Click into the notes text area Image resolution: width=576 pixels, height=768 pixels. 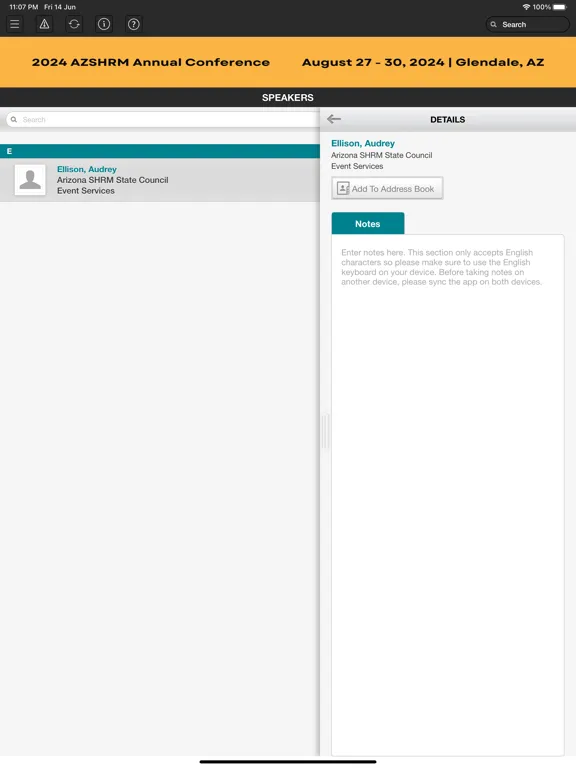[448, 495]
